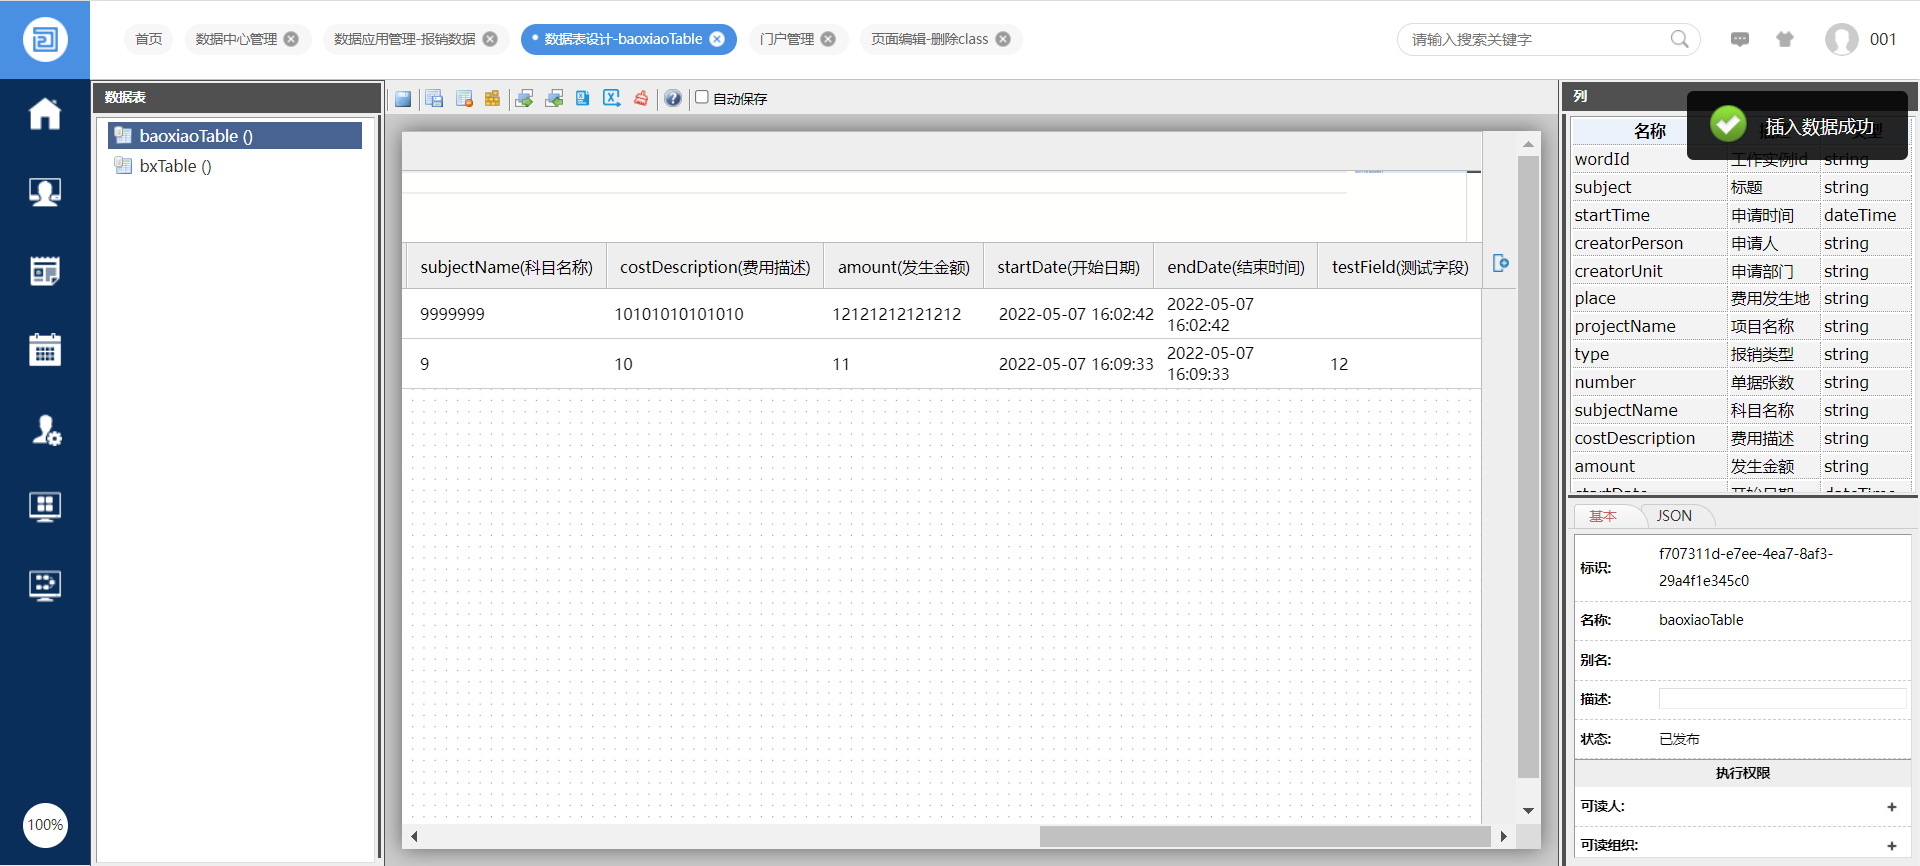This screenshot has width=1920, height=866.
Task: Click the user settings sidebar icon
Action: coord(45,430)
